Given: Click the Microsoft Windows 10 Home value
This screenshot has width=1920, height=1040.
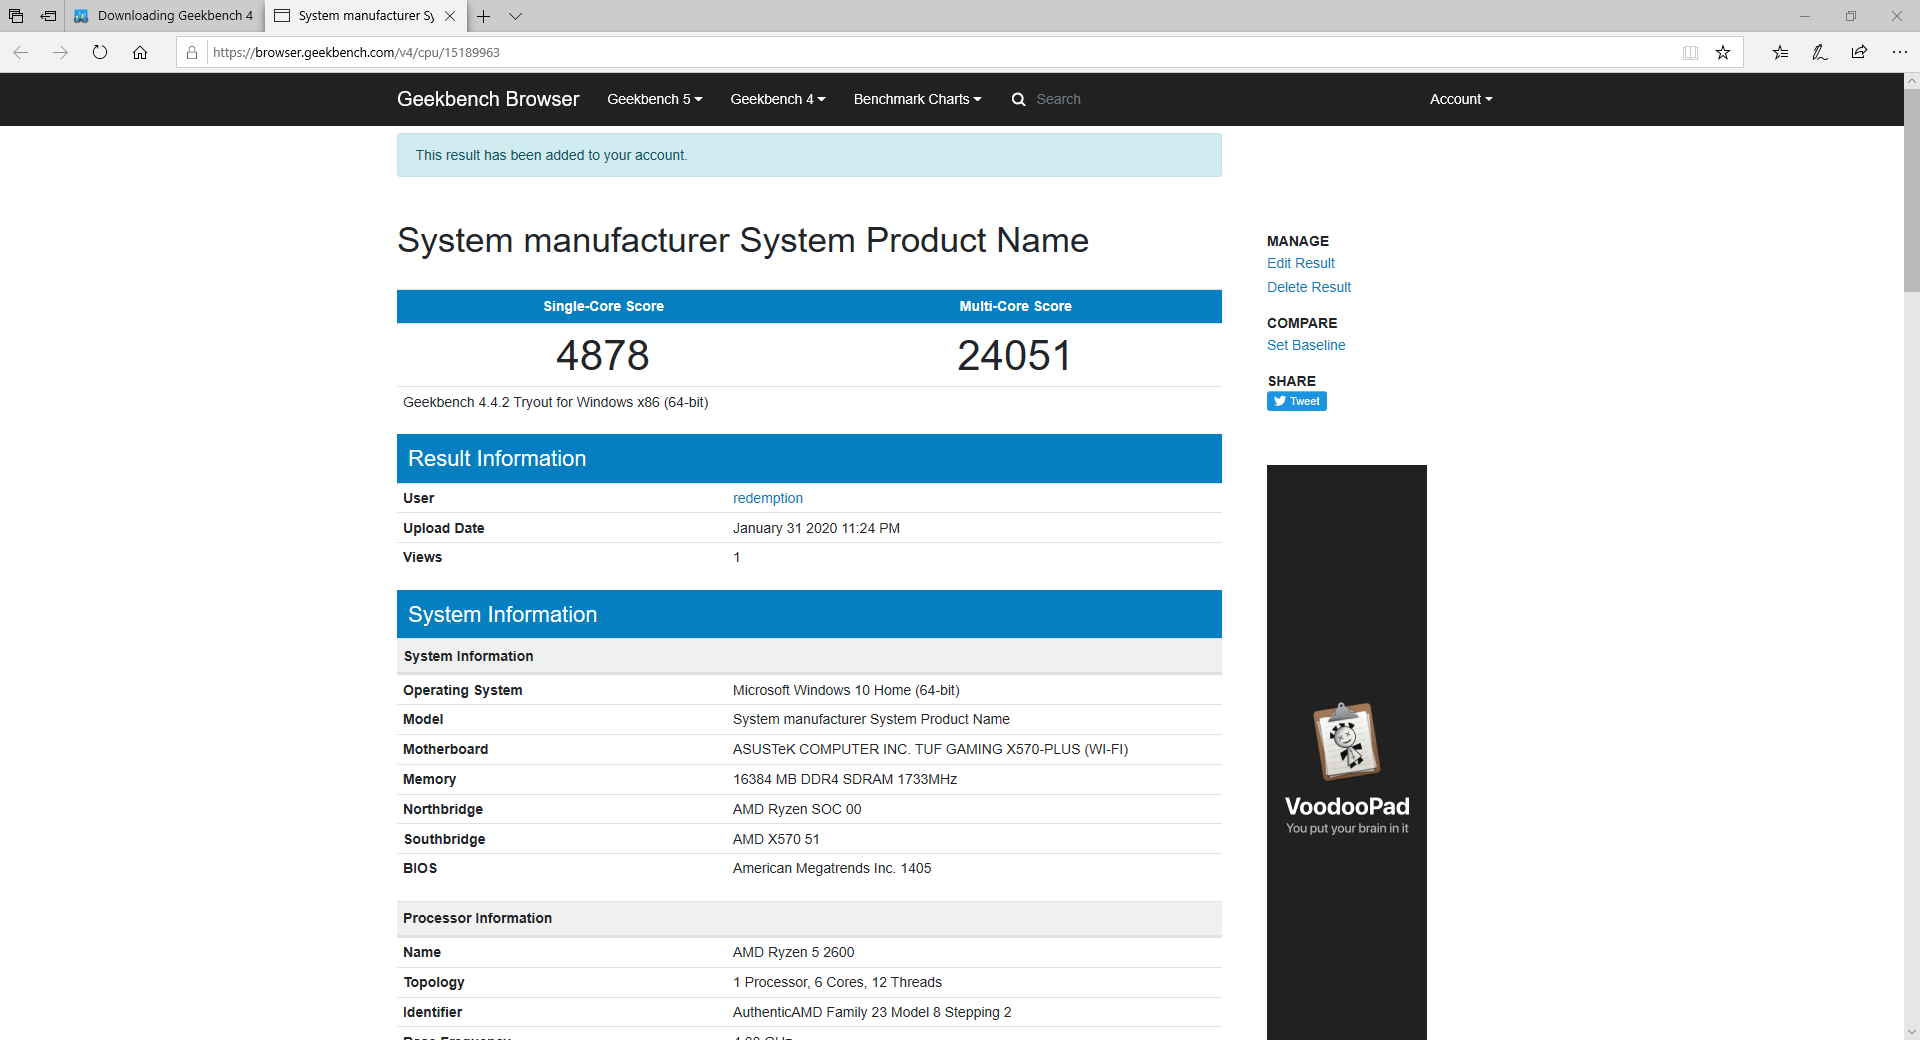Looking at the screenshot, I should click(845, 690).
